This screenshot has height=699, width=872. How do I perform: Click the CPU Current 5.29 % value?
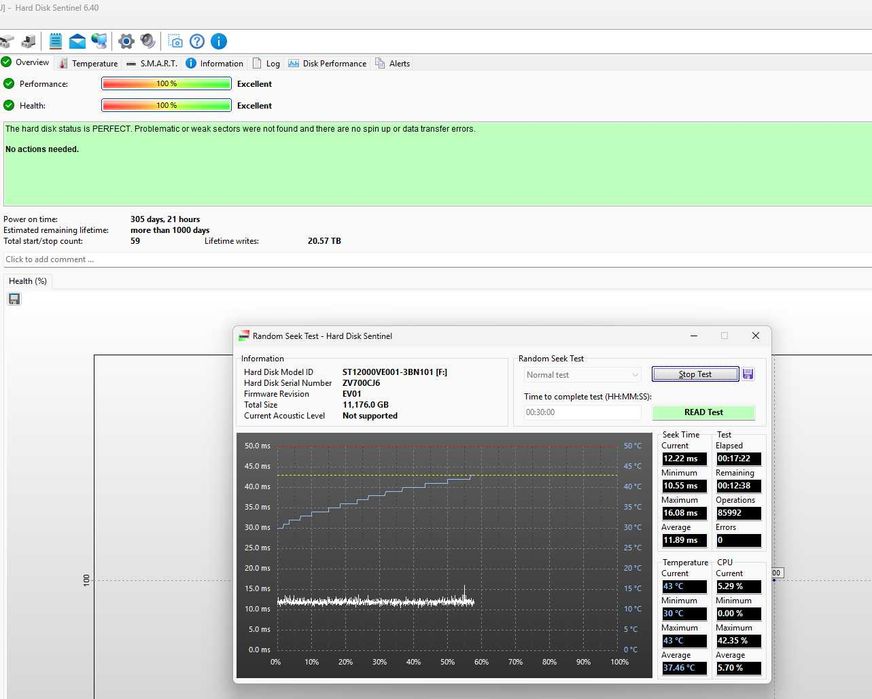[x=739, y=587]
